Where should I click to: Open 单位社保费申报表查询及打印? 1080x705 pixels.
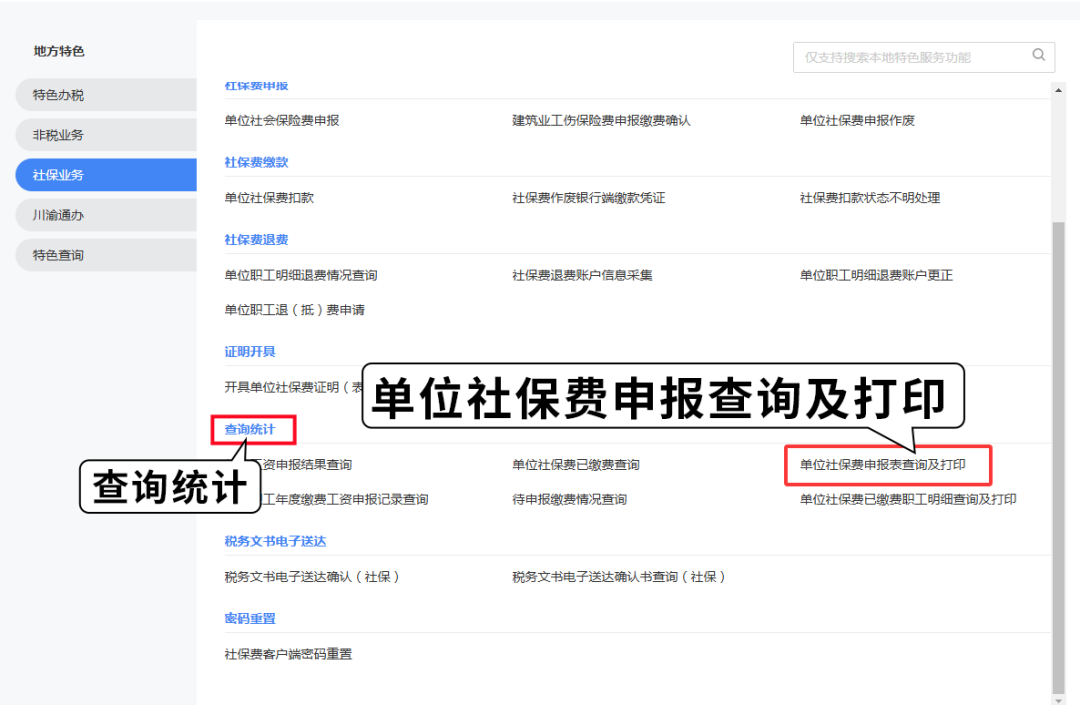tap(882, 465)
